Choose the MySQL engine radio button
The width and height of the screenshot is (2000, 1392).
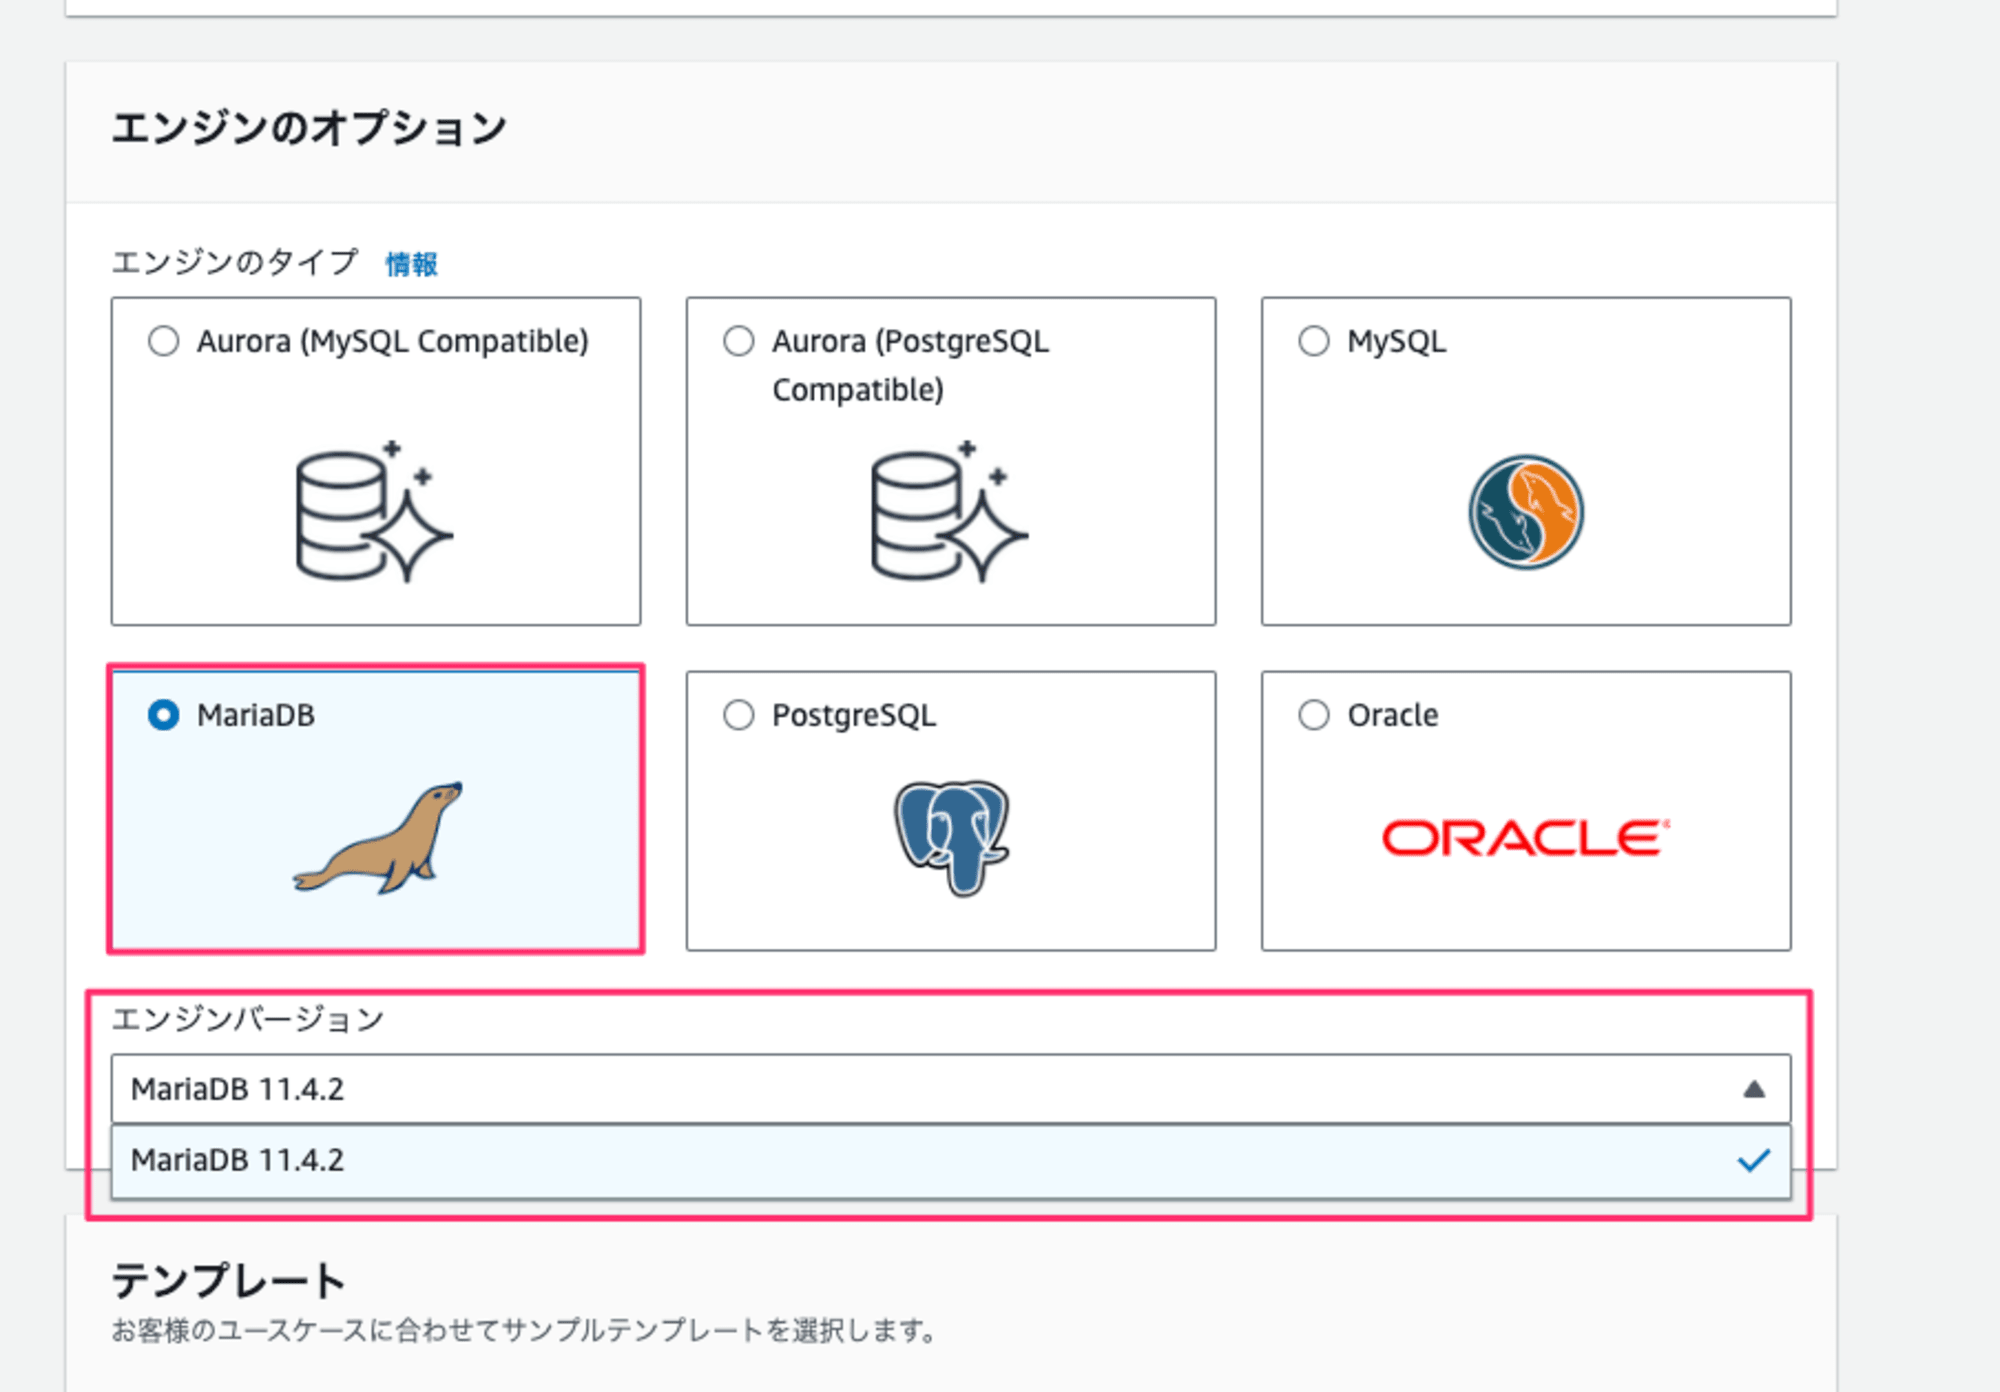click(x=1313, y=341)
